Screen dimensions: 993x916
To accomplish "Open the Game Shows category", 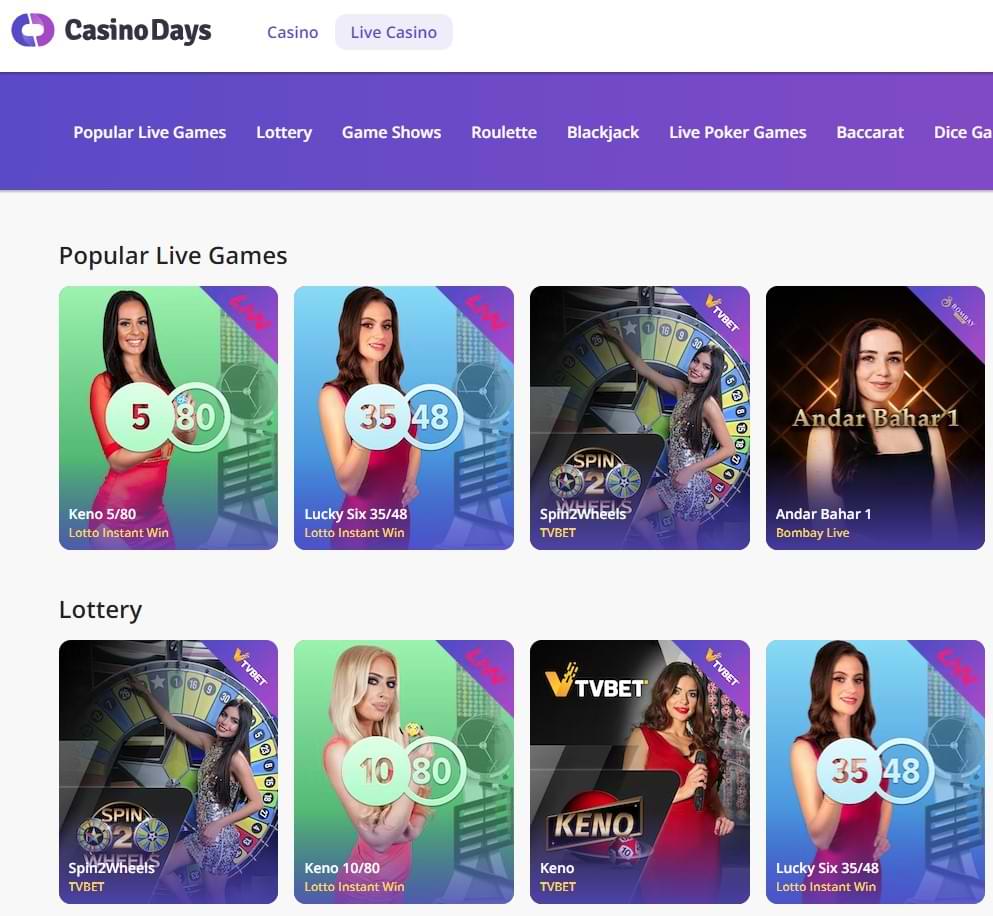I will [391, 132].
